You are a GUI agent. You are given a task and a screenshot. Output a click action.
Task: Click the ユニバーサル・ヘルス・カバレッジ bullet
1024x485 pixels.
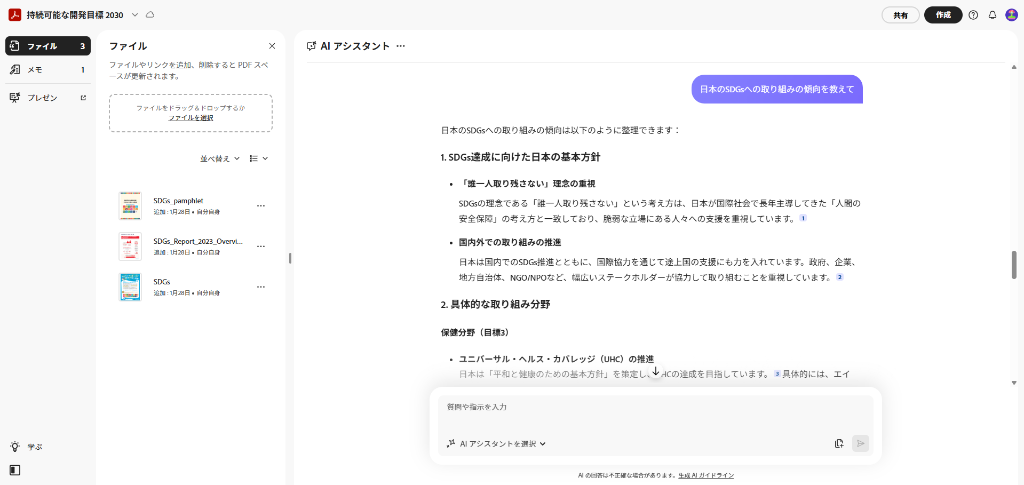(556, 359)
